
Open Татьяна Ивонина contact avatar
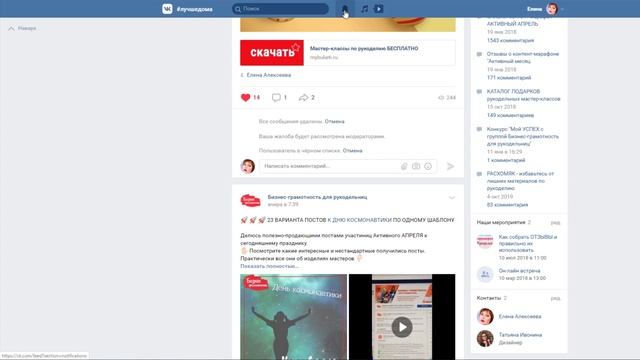[485, 338]
